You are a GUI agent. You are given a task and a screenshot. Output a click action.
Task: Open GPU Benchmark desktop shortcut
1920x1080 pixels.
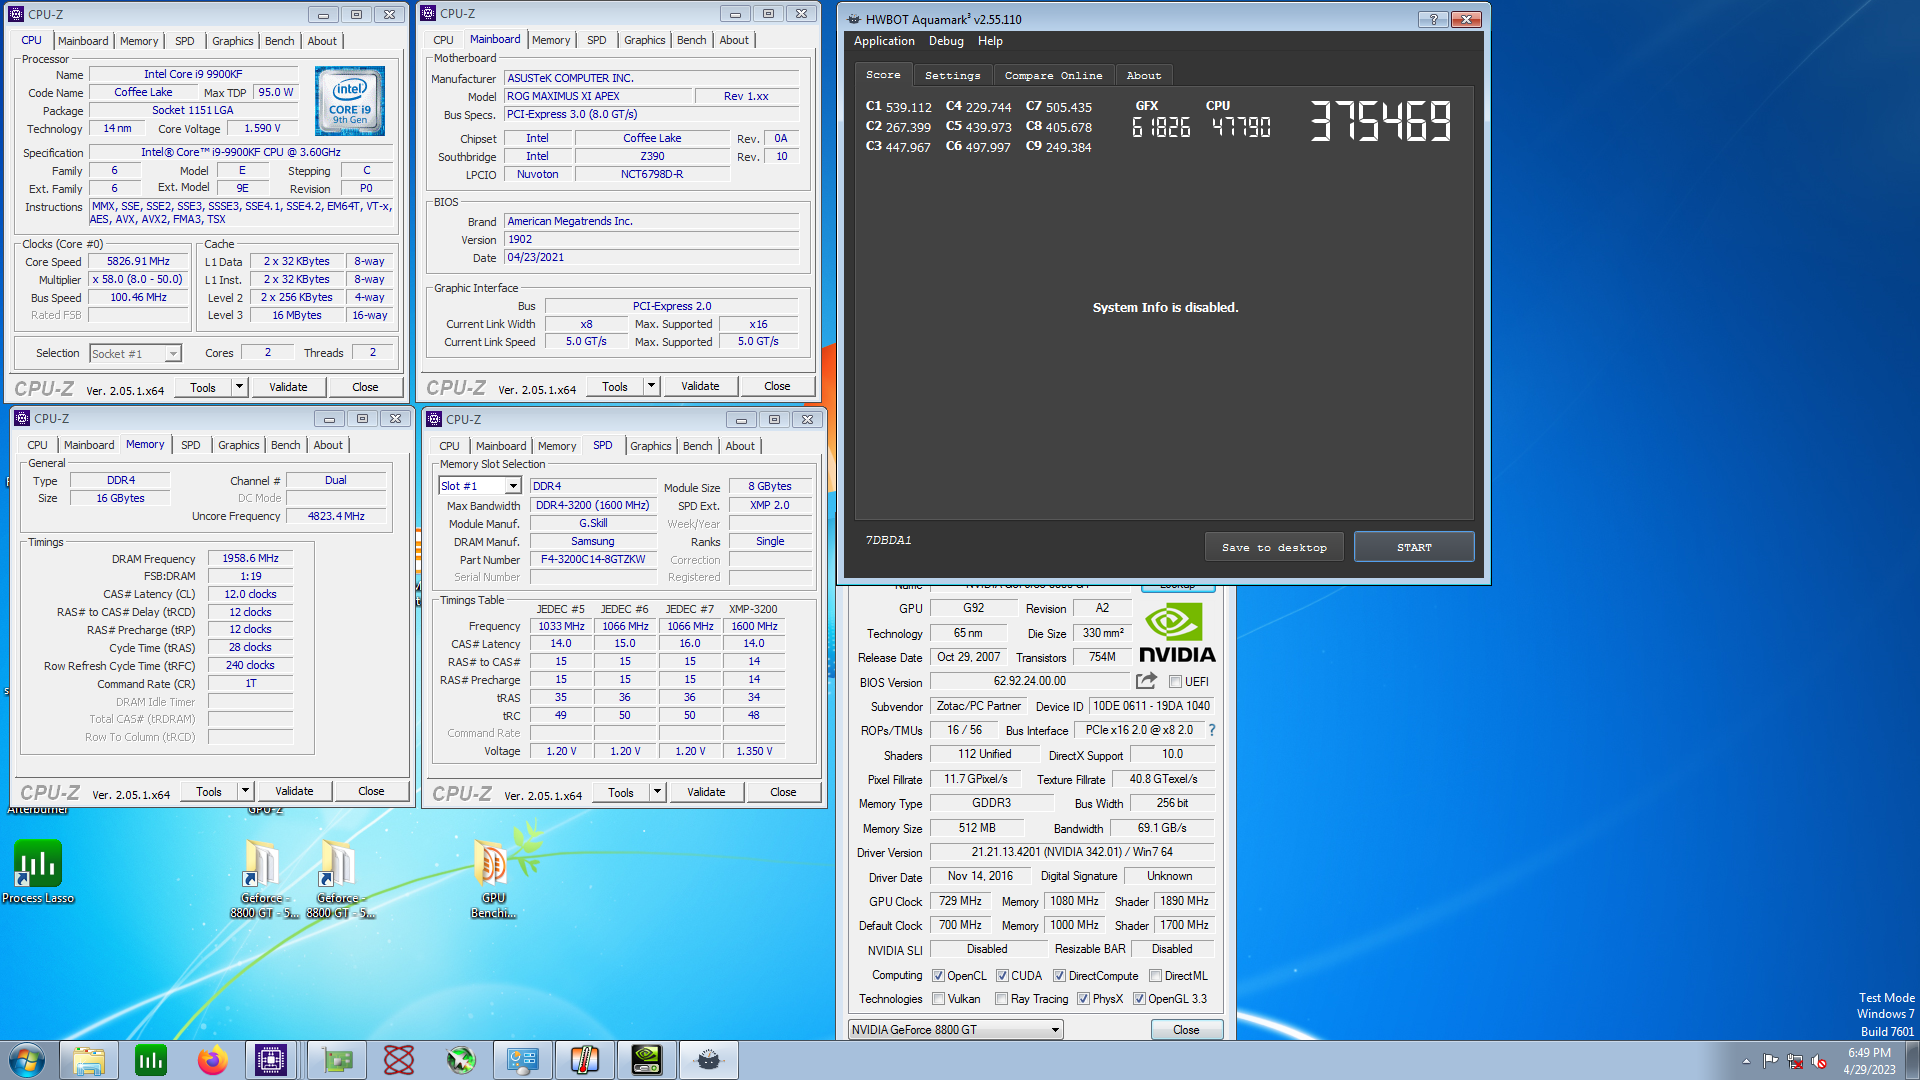(x=493, y=878)
